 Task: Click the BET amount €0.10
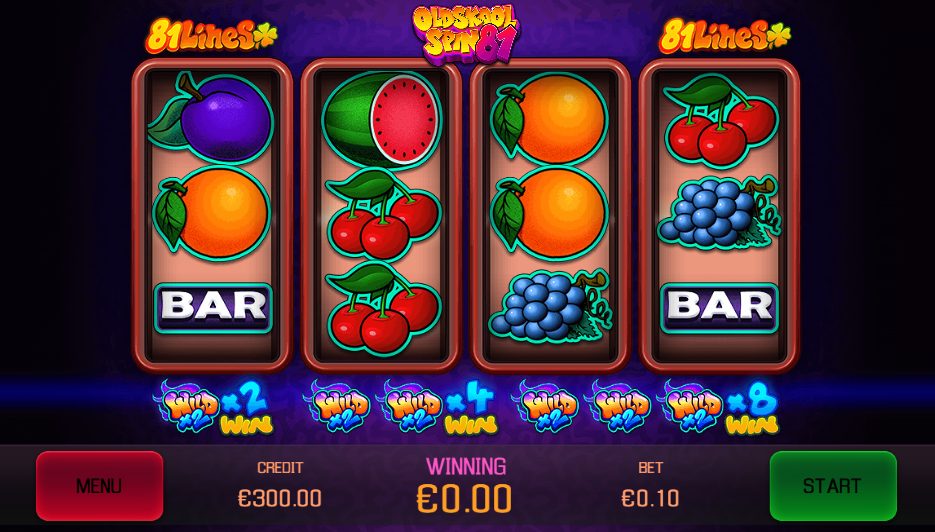coord(650,497)
